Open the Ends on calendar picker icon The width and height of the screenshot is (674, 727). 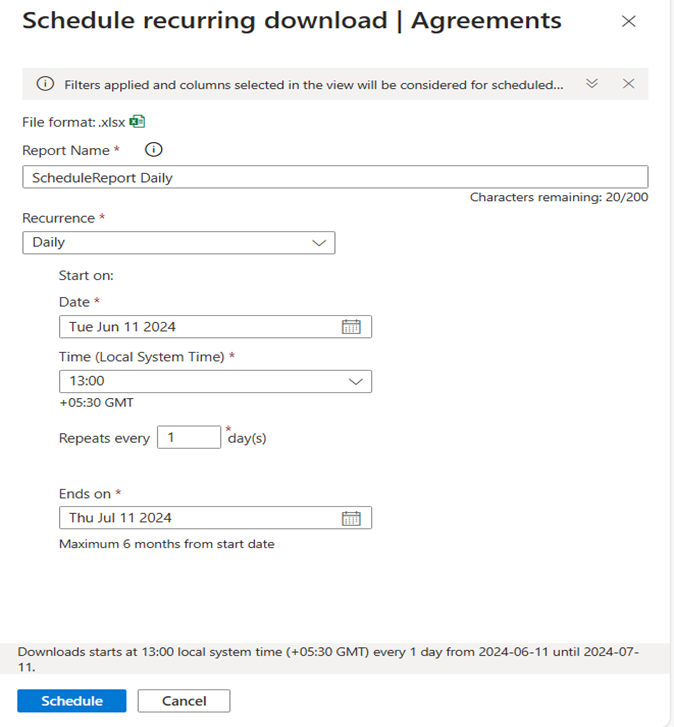[351, 518]
